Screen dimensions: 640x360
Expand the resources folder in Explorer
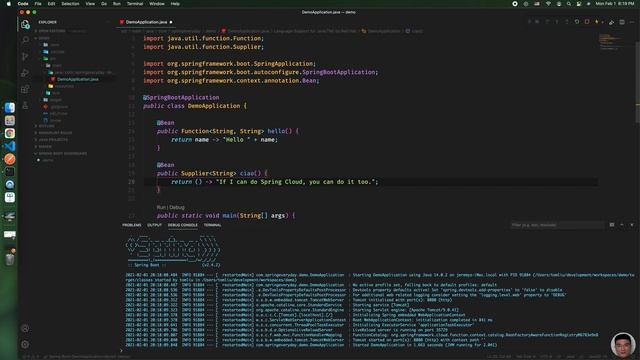64,86
